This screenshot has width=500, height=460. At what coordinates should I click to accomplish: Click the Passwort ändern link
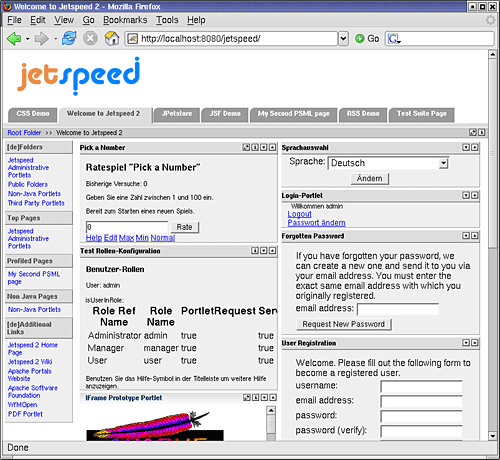tap(316, 223)
